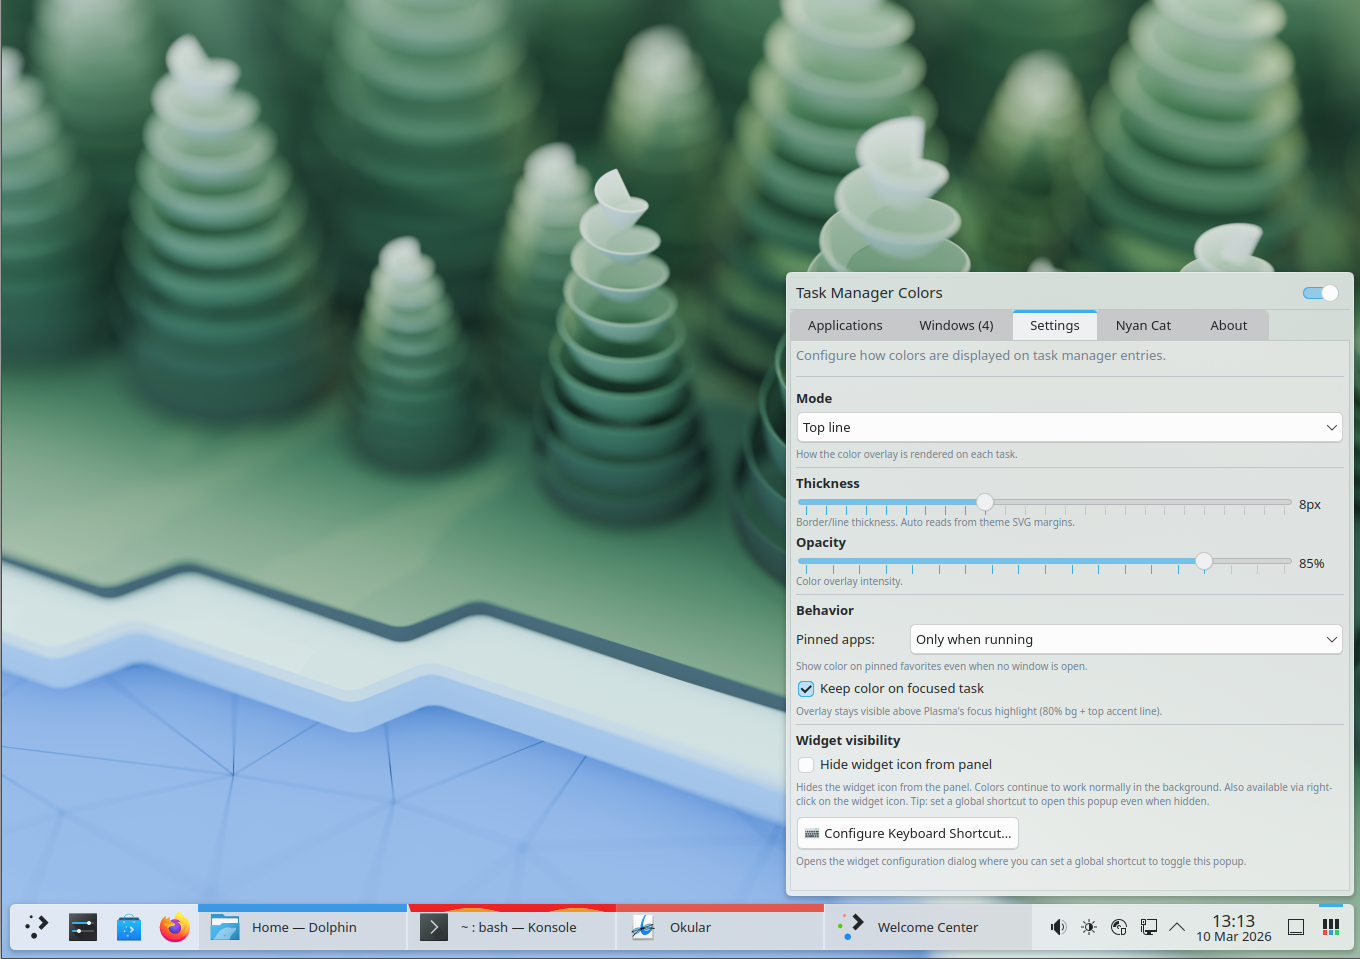
Task: Switch to the Okular task
Action: 720,927
